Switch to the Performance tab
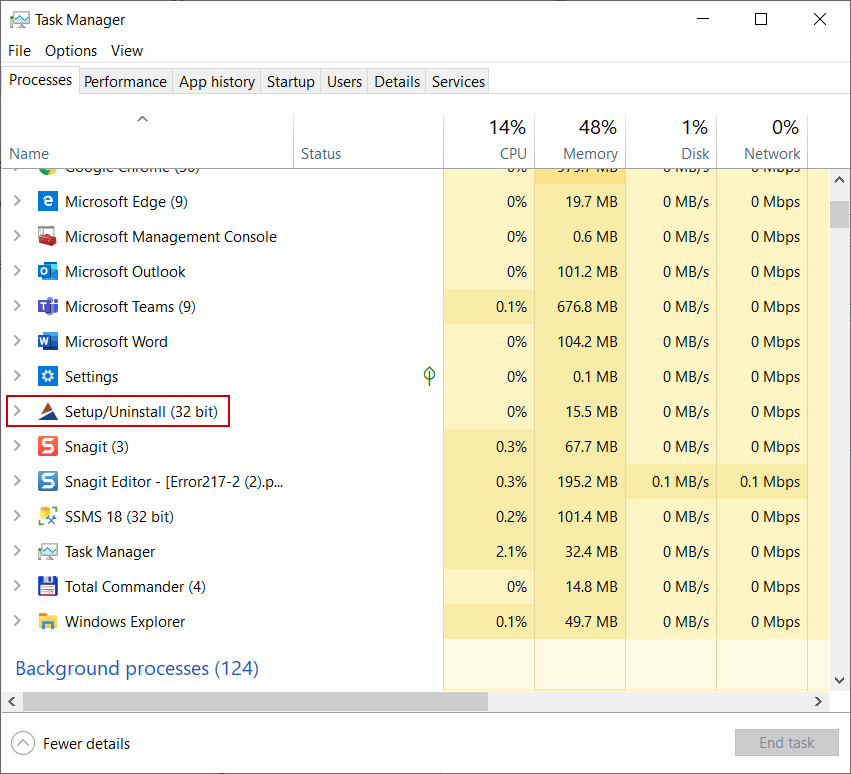The image size is (851, 774). [x=125, y=81]
